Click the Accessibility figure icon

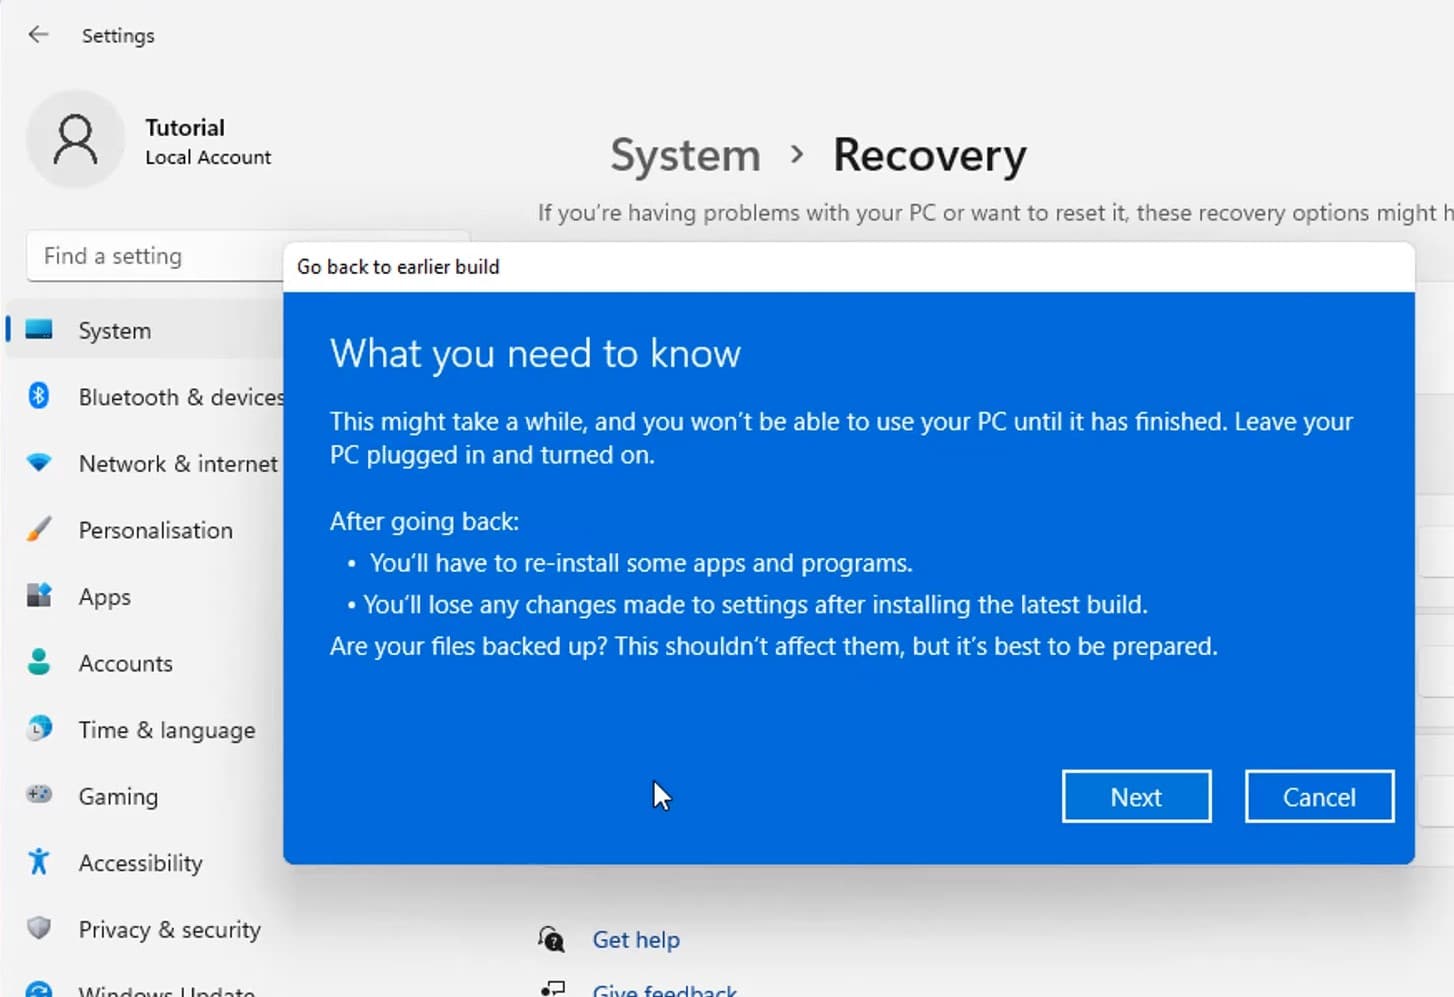pyautogui.click(x=39, y=862)
